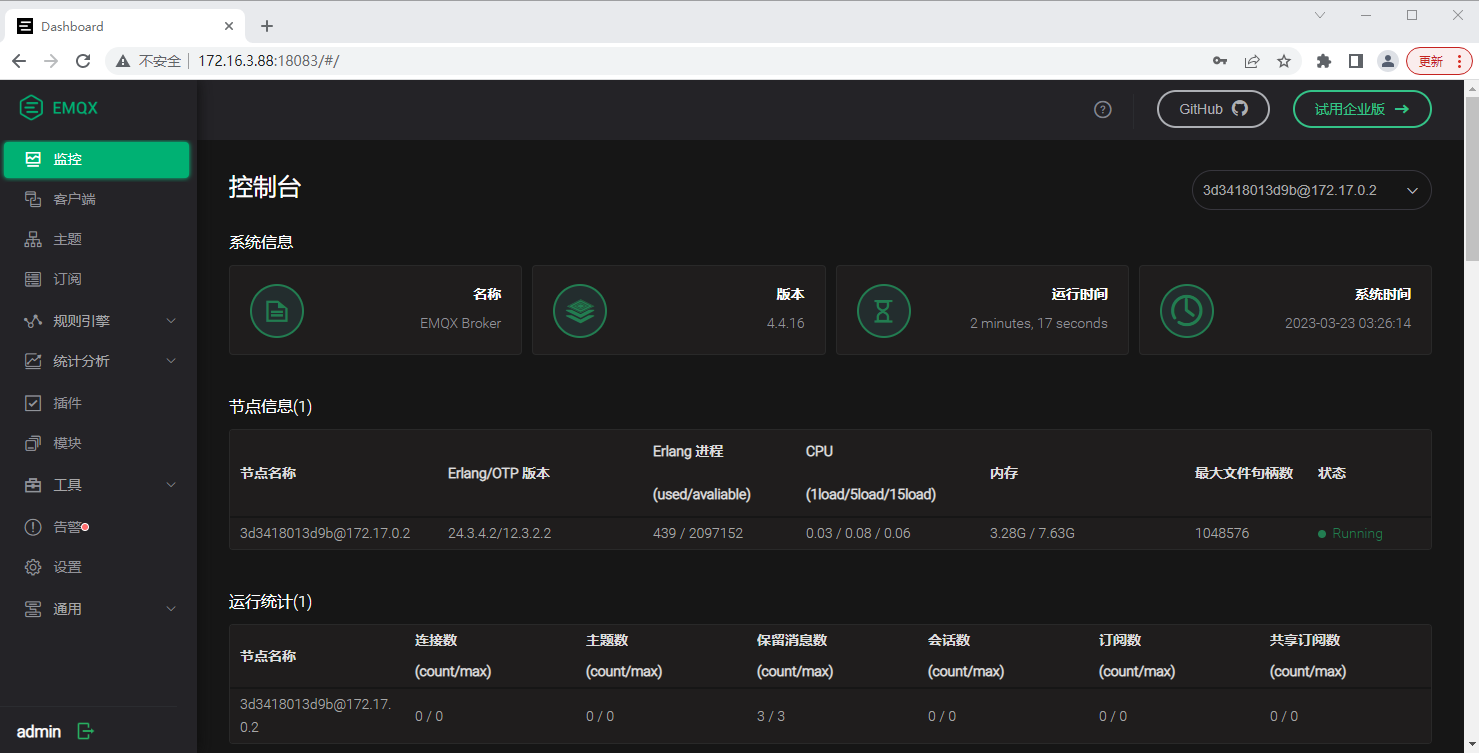Click Erlang/OTP version 24.3.4.2/12.3.2.2
Image resolution: width=1479 pixels, height=753 pixels.
pos(499,534)
